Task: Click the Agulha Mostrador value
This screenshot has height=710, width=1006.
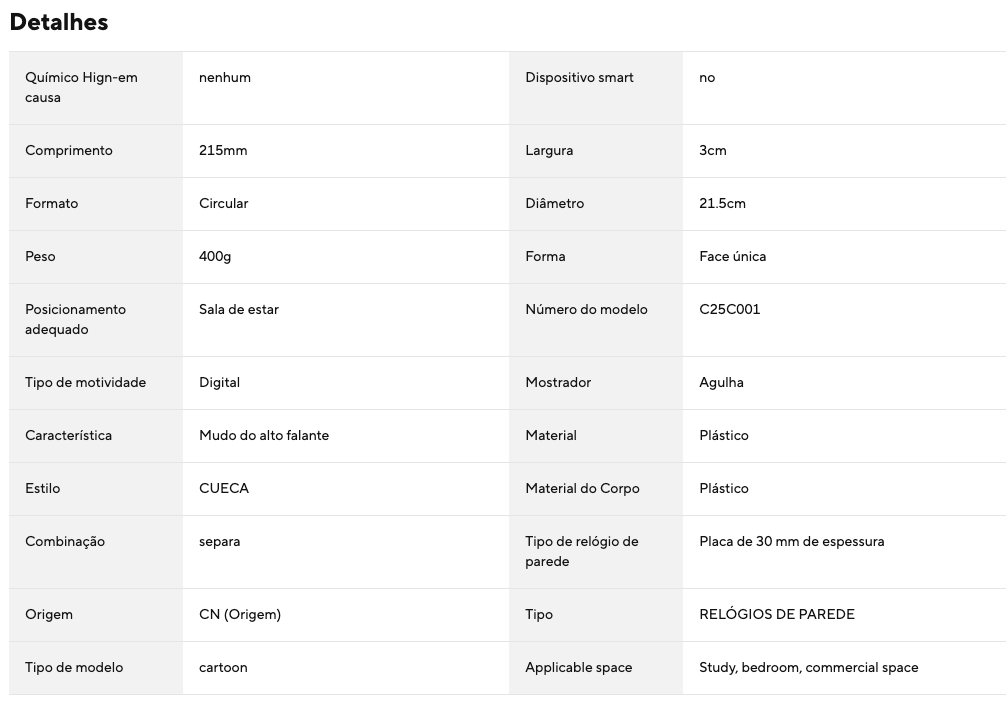Action: [x=721, y=382]
